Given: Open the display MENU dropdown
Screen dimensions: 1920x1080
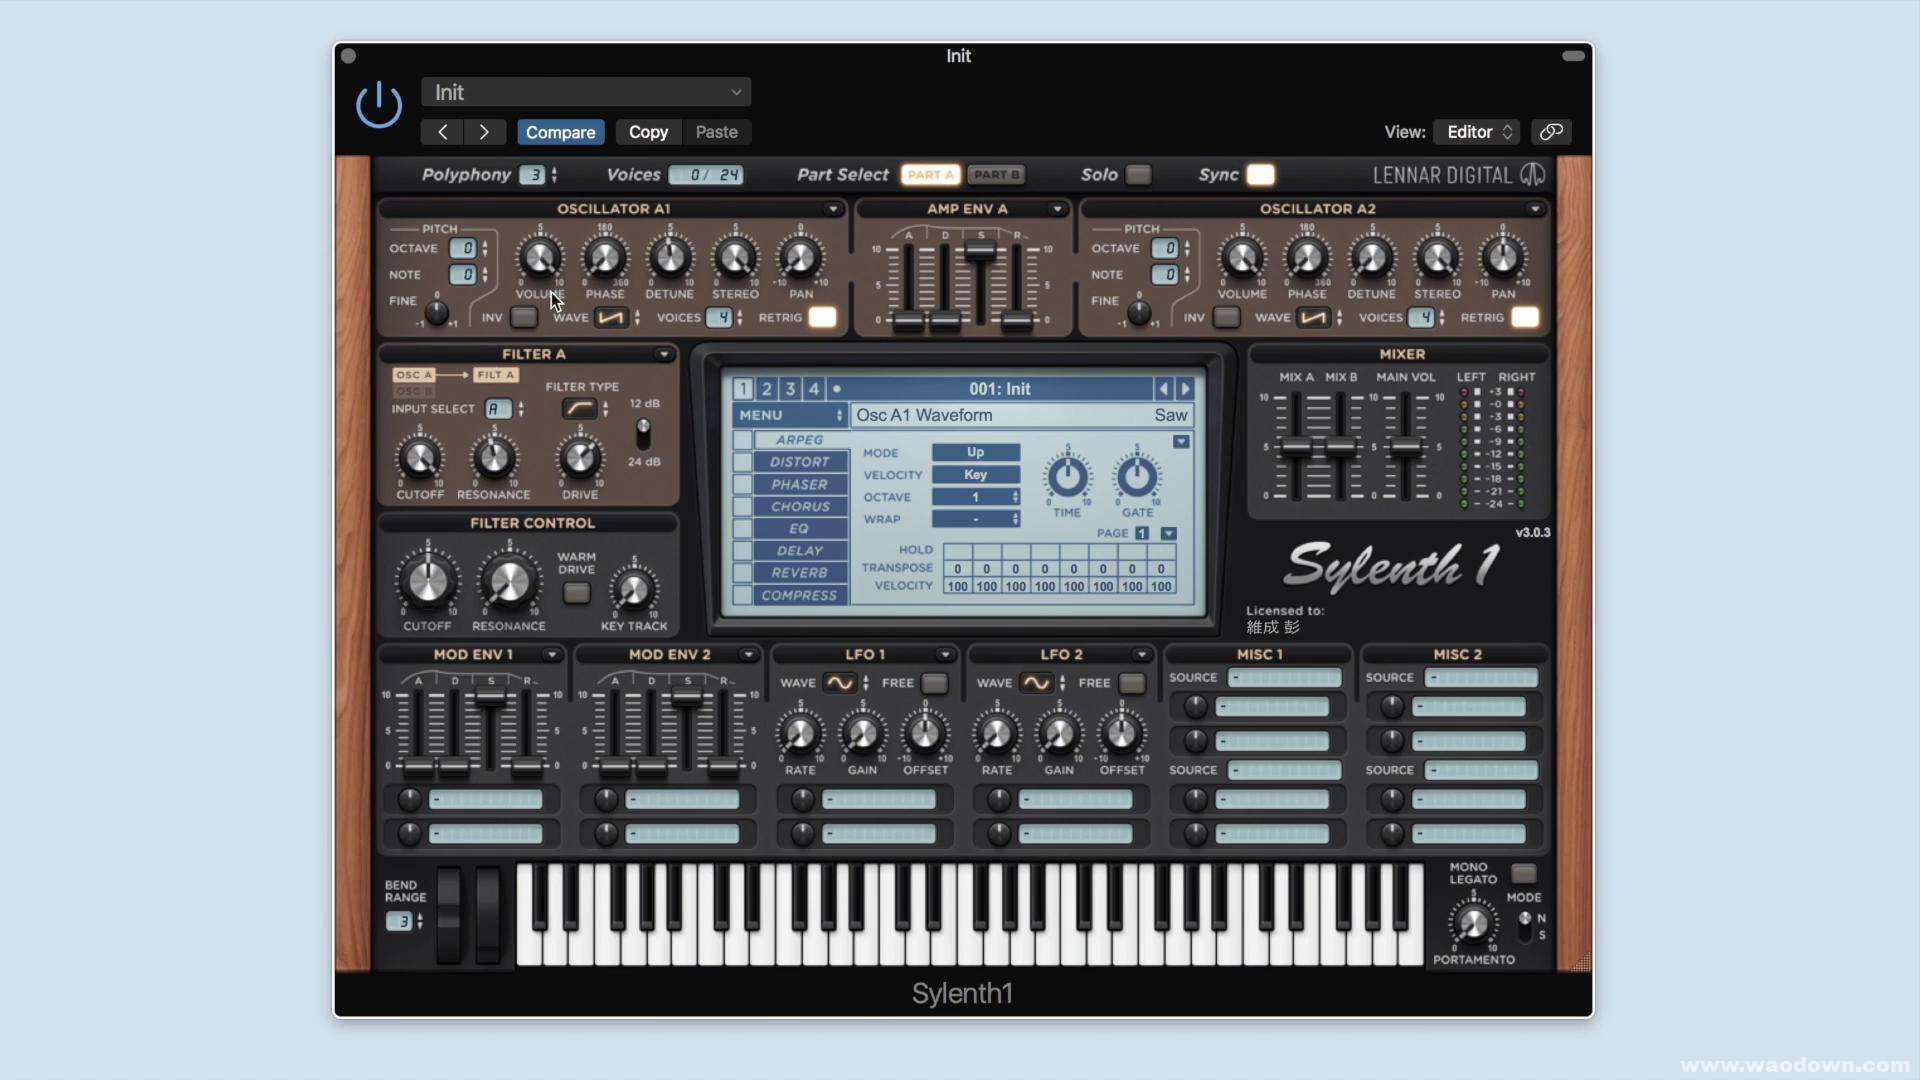Looking at the screenshot, I should click(x=790, y=415).
